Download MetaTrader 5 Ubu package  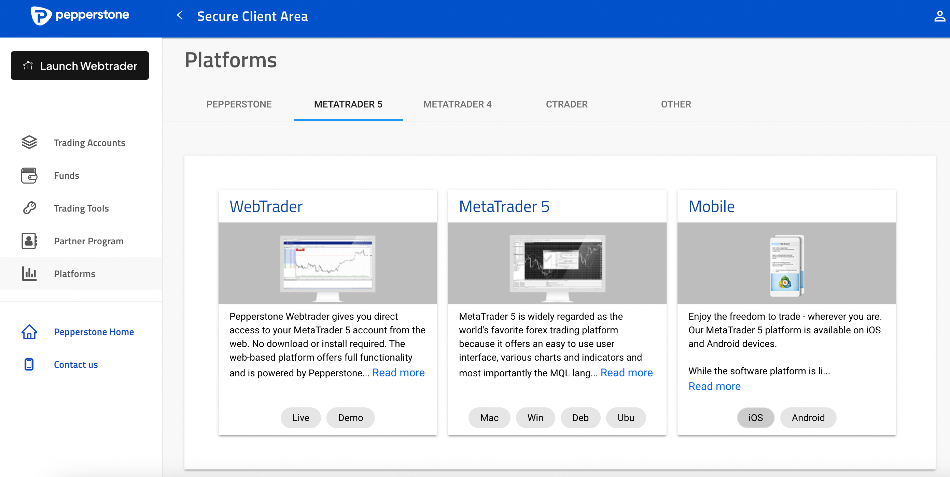point(626,418)
